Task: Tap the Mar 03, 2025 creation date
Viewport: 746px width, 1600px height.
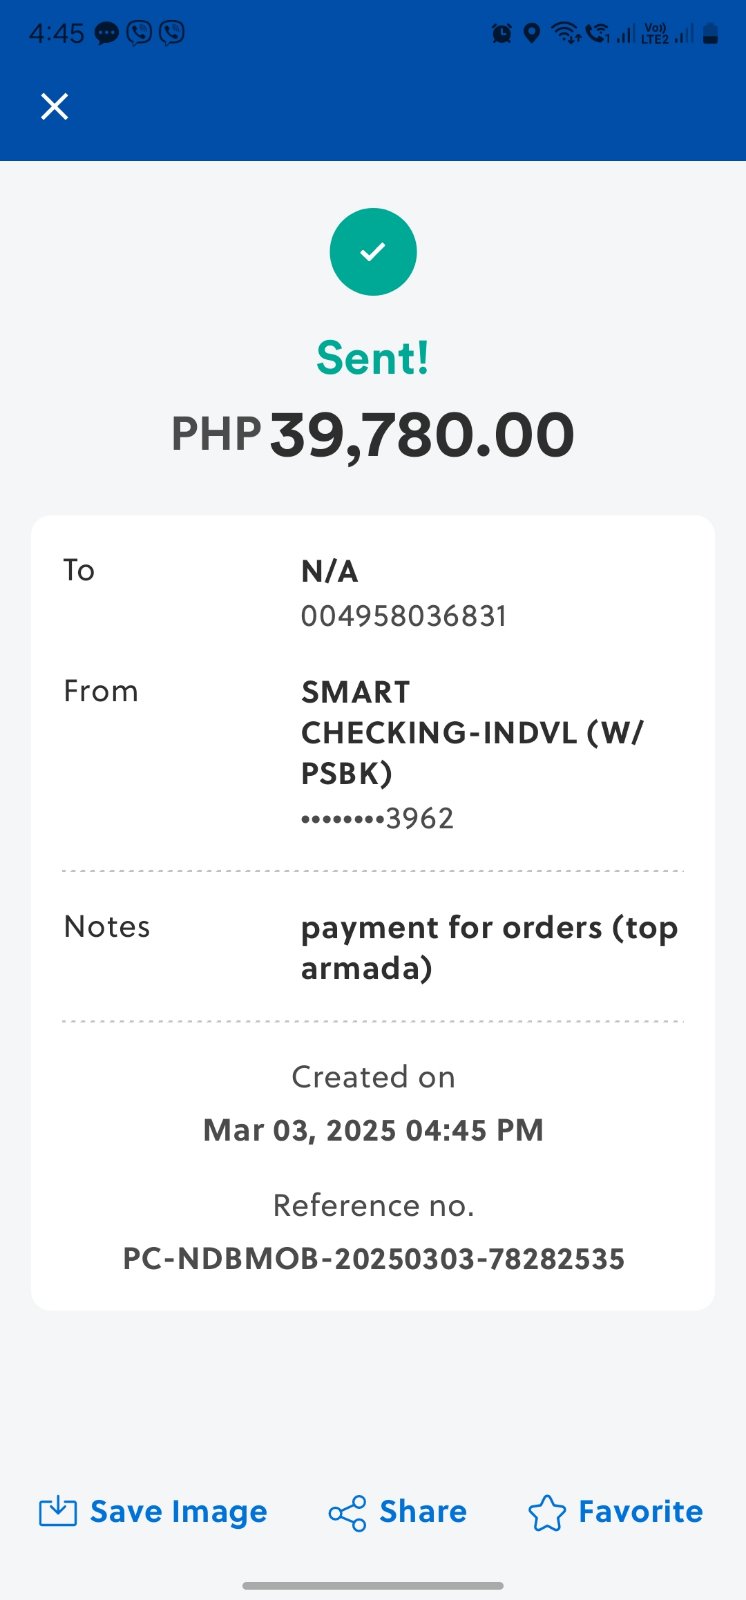Action: (373, 1130)
